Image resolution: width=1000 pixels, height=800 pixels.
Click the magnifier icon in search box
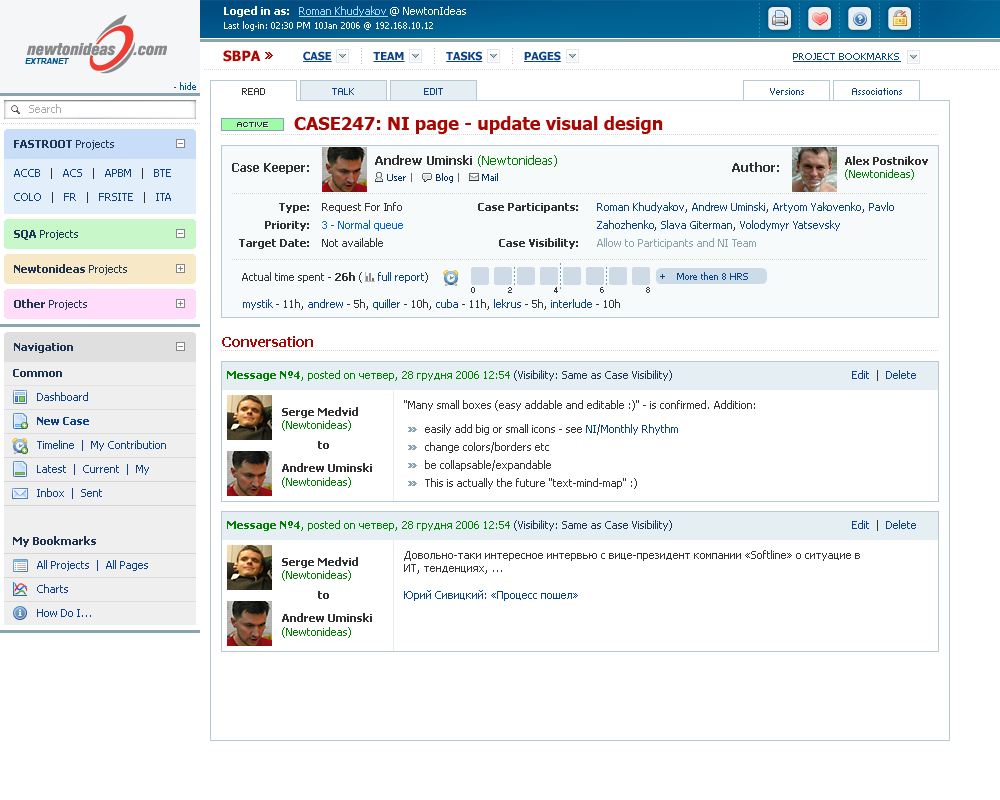16,109
